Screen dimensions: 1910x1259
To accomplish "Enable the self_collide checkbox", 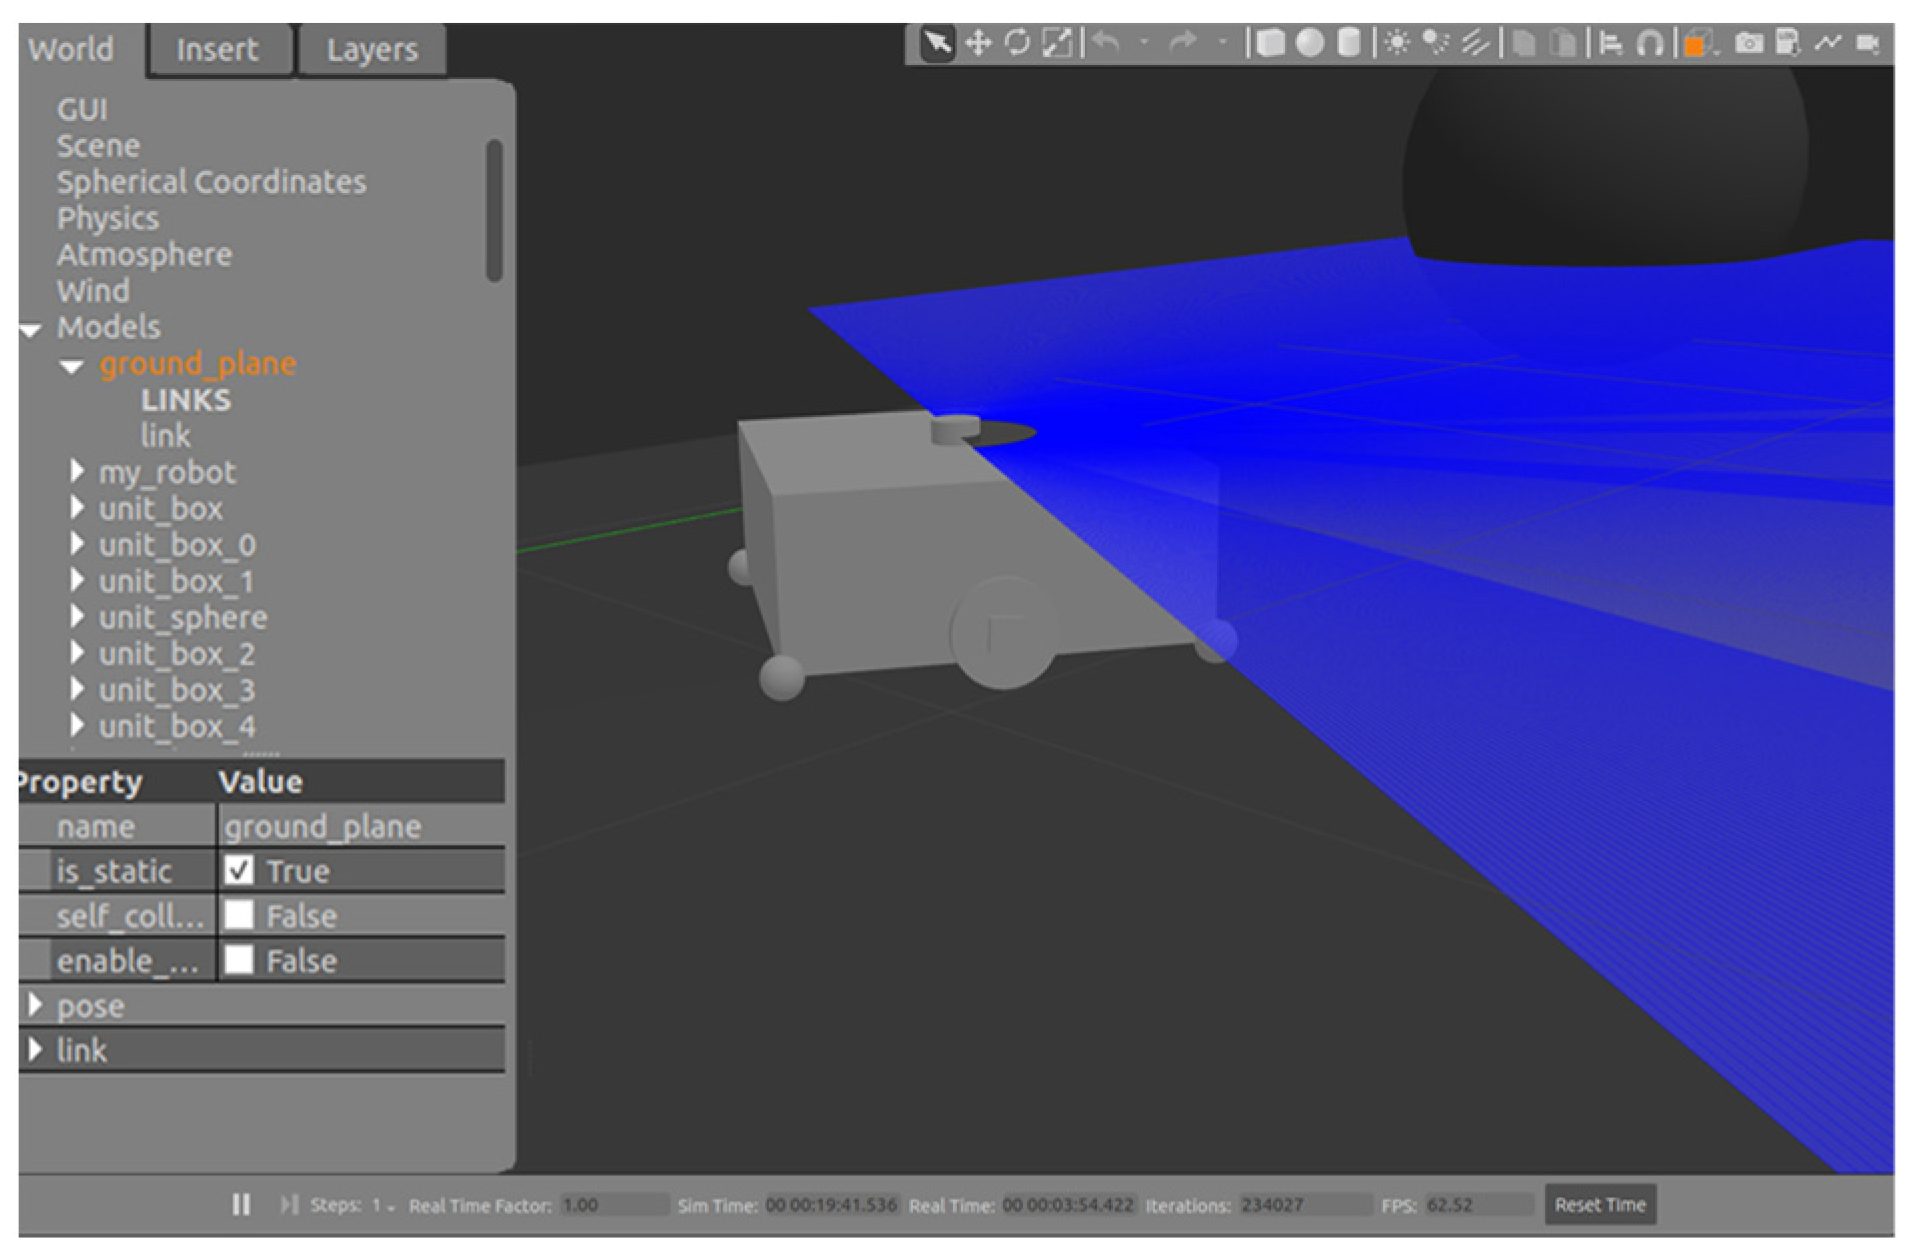I will (x=239, y=915).
